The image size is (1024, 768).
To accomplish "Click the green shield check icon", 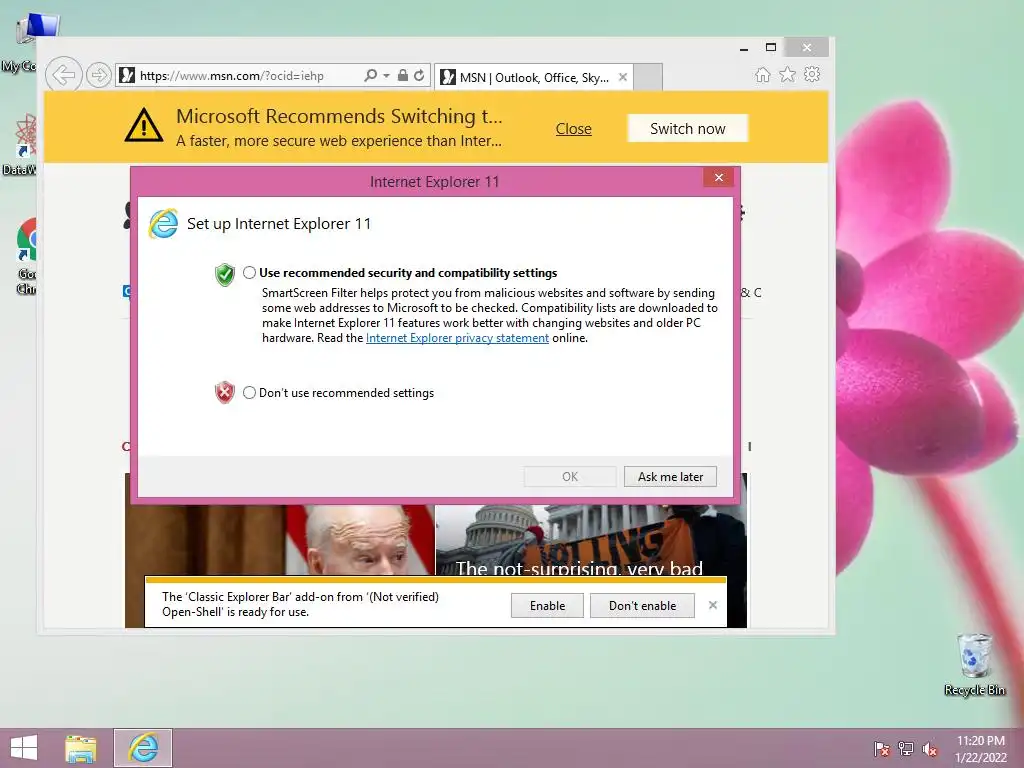I will click(x=225, y=275).
